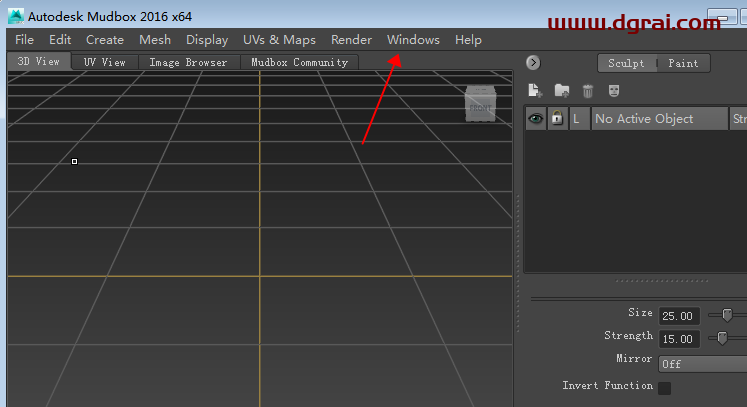Image resolution: width=747 pixels, height=407 pixels.
Task: Select the Paint layers button
Action: click(x=683, y=63)
